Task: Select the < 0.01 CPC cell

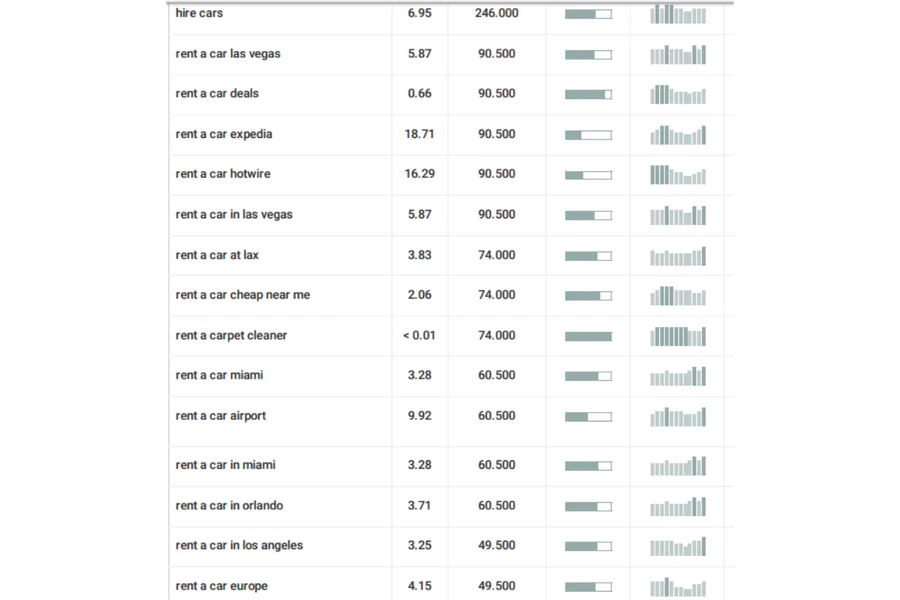Action: click(420, 336)
